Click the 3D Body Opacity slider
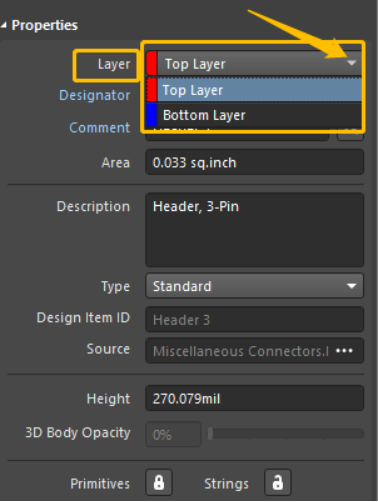378x502 pixels. coord(286,433)
